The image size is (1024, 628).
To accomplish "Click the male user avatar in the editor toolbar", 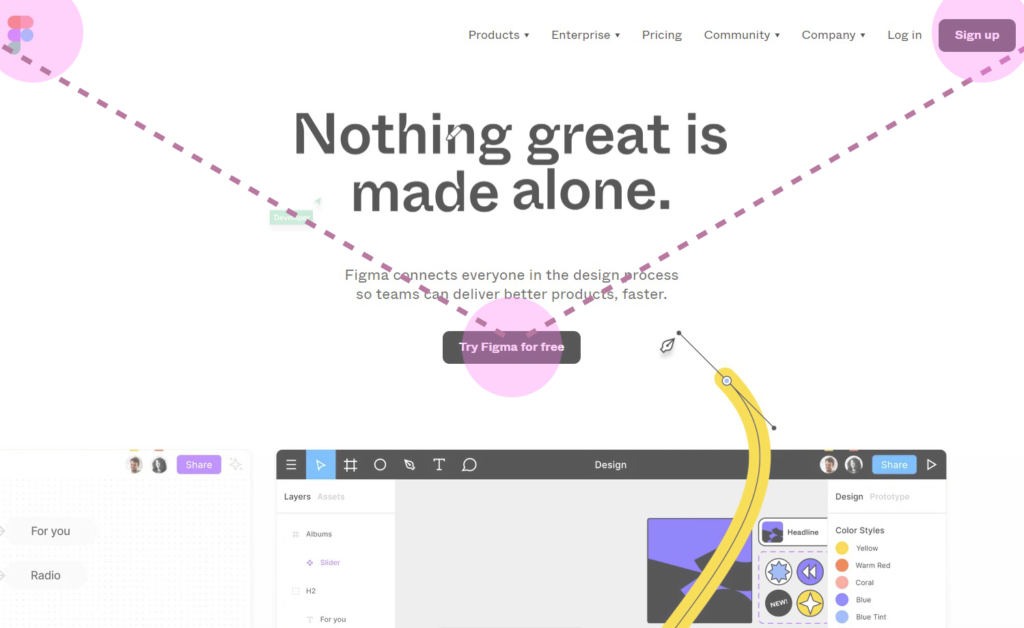I will pyautogui.click(x=829, y=464).
